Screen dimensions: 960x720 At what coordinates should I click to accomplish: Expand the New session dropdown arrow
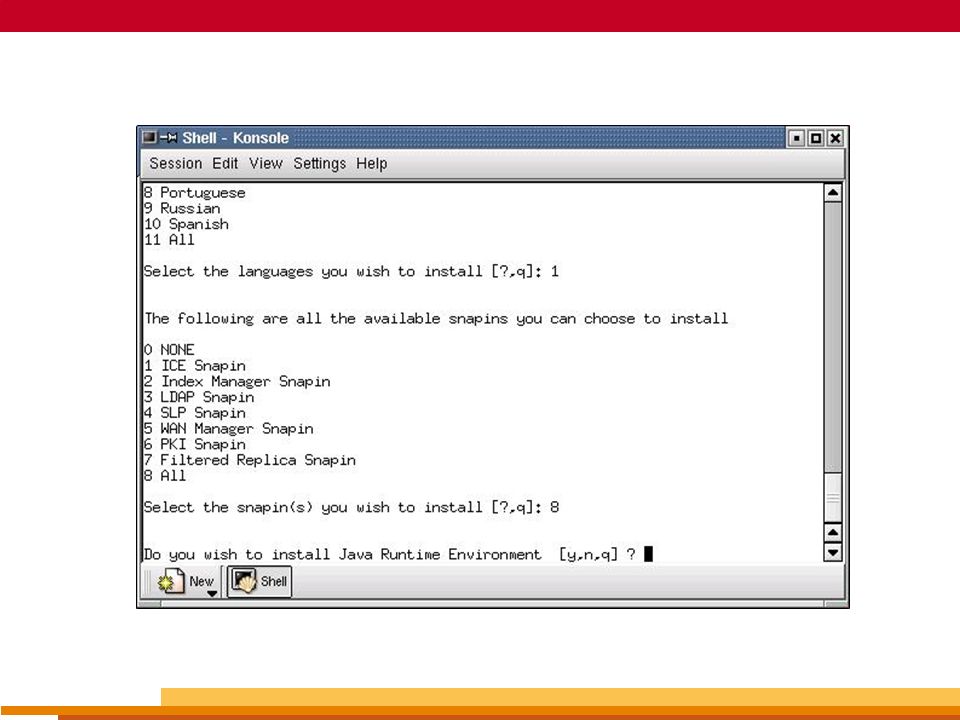coord(212,594)
